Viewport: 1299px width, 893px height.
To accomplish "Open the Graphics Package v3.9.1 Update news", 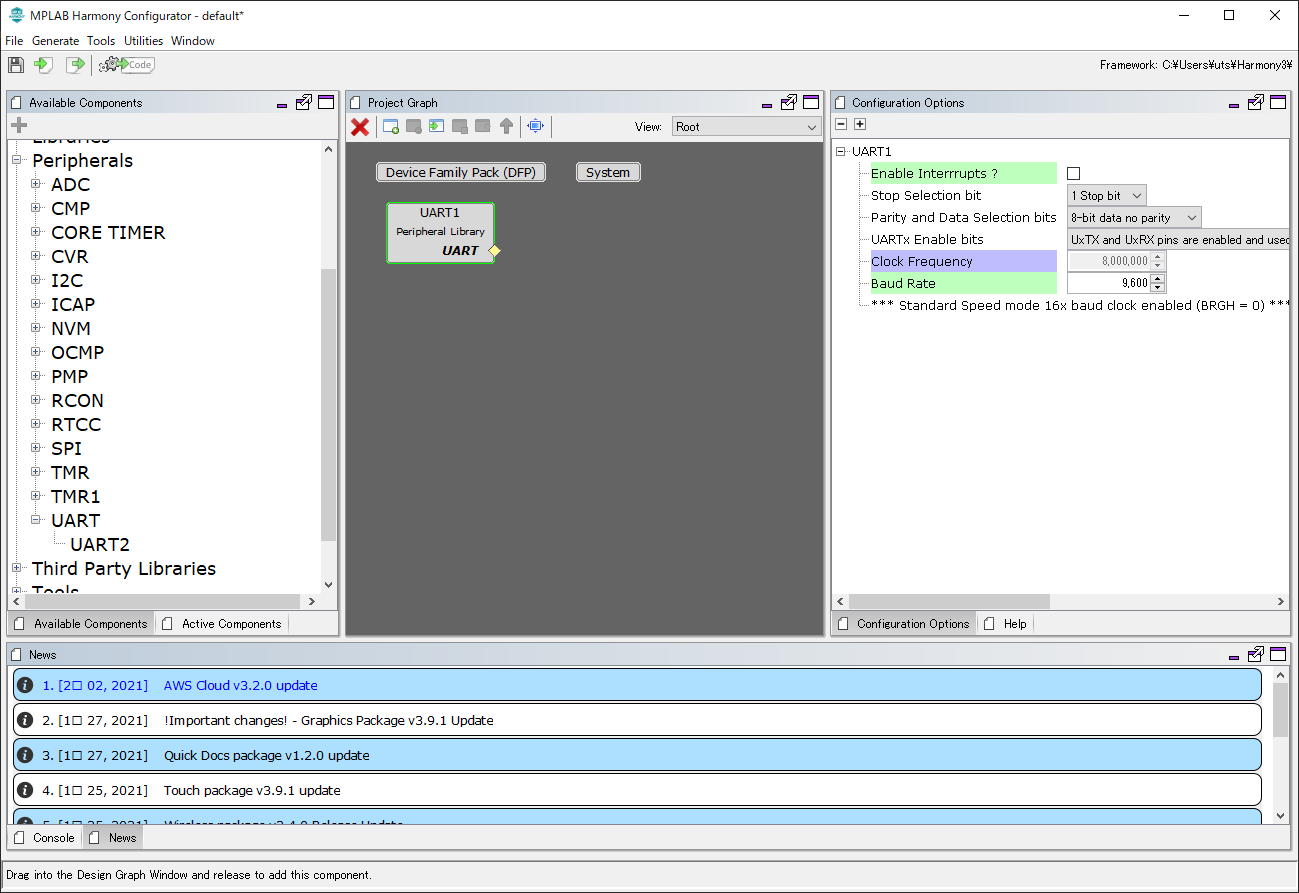I will tap(637, 720).
